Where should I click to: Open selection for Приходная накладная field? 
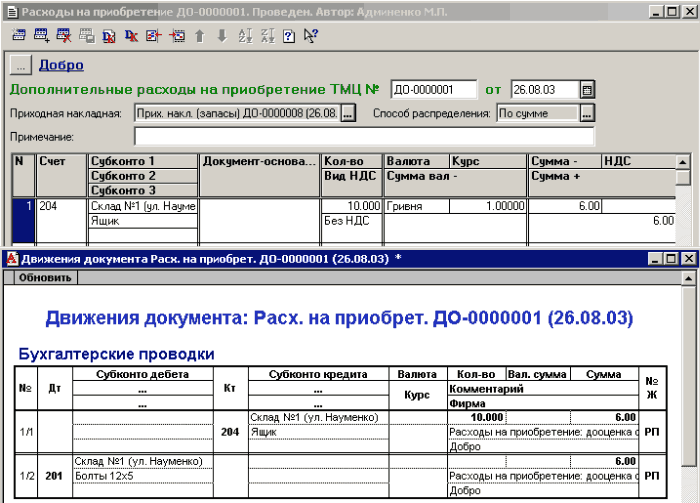coord(348,113)
